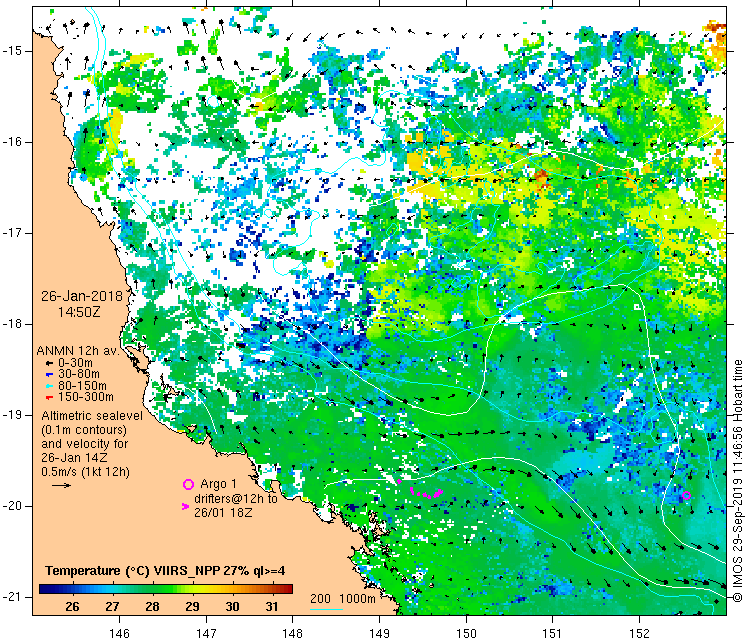Click the 0.5m/s velocity scale arrow
Screen dimensions: 750x640
[61, 486]
